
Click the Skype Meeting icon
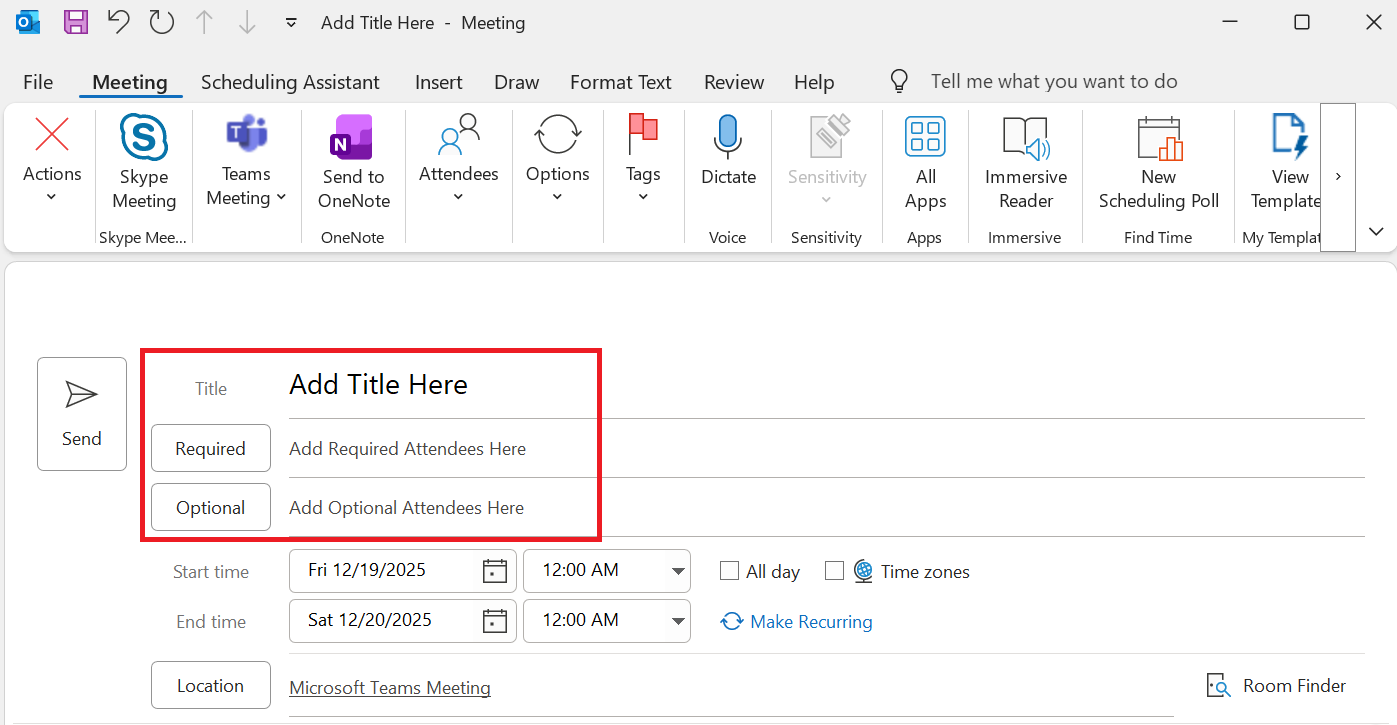point(144,139)
